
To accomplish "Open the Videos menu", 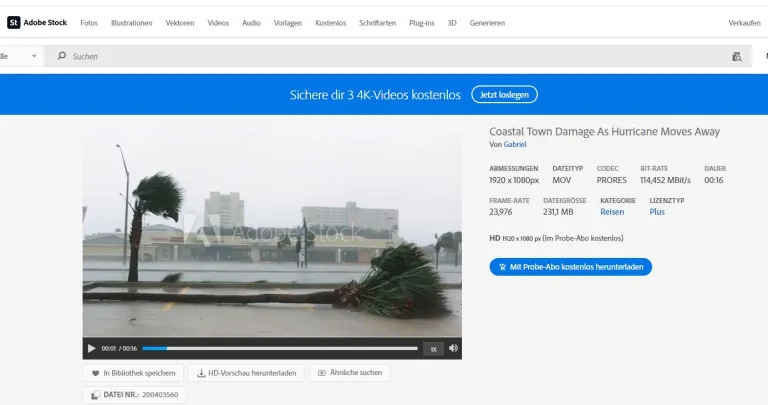I will (x=218, y=23).
